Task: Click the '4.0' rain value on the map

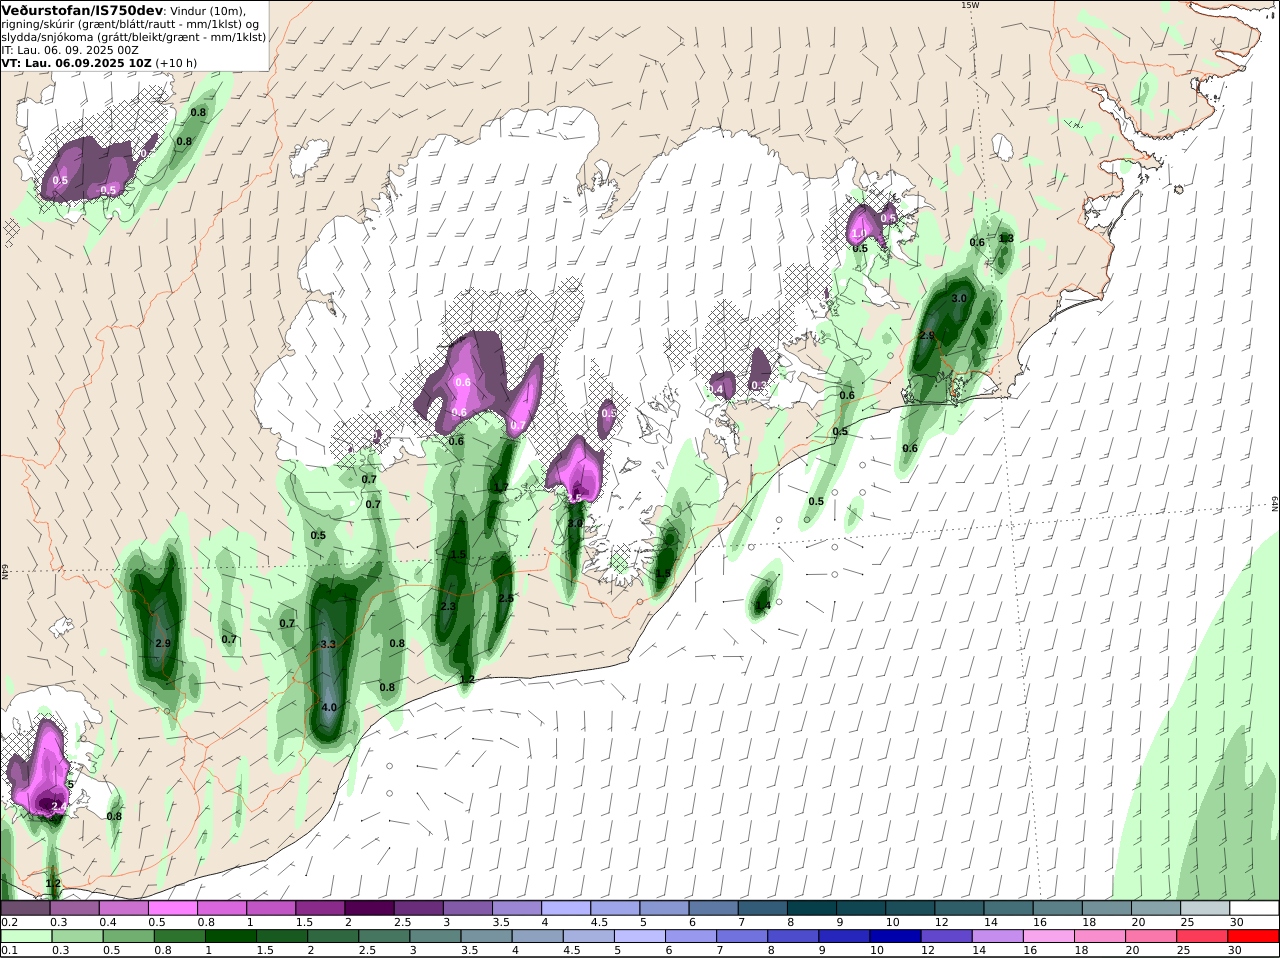Action: [329, 707]
